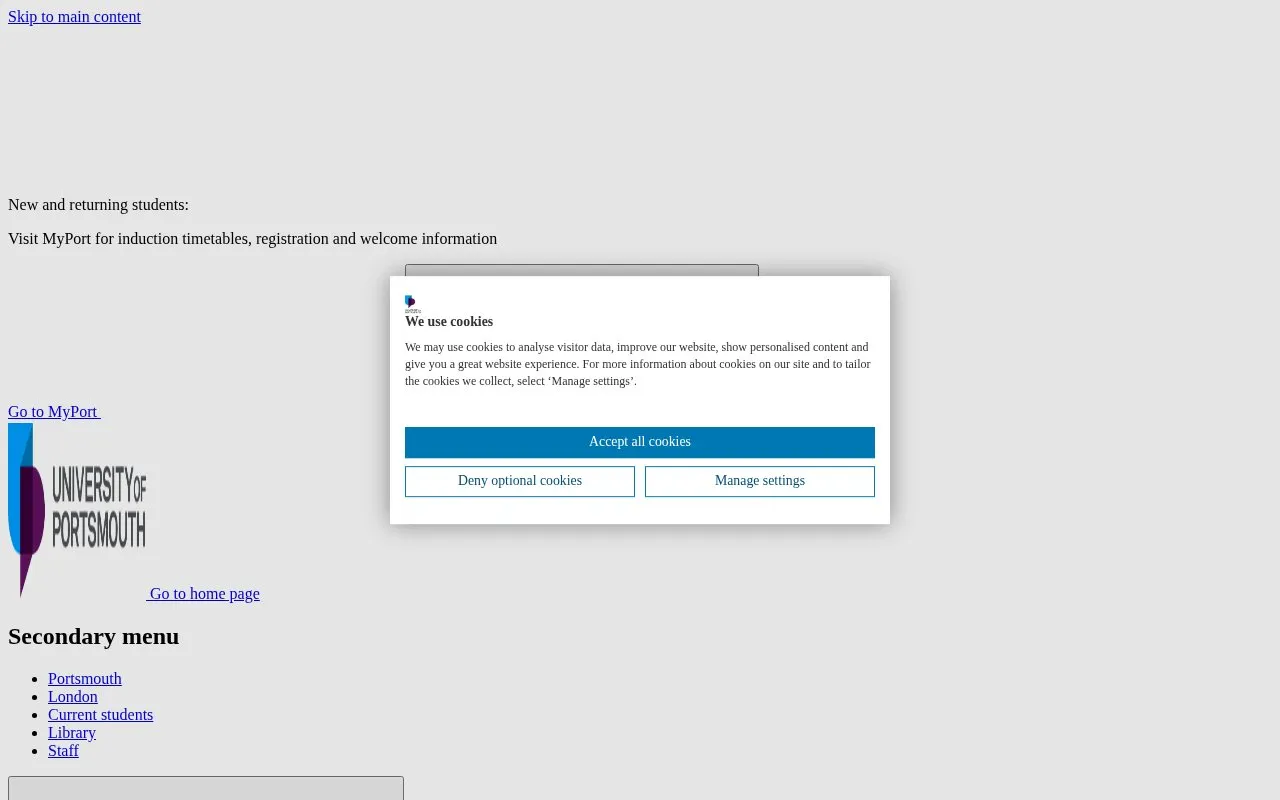Open the Staff link
The height and width of the screenshot is (800, 1280).
(x=63, y=751)
